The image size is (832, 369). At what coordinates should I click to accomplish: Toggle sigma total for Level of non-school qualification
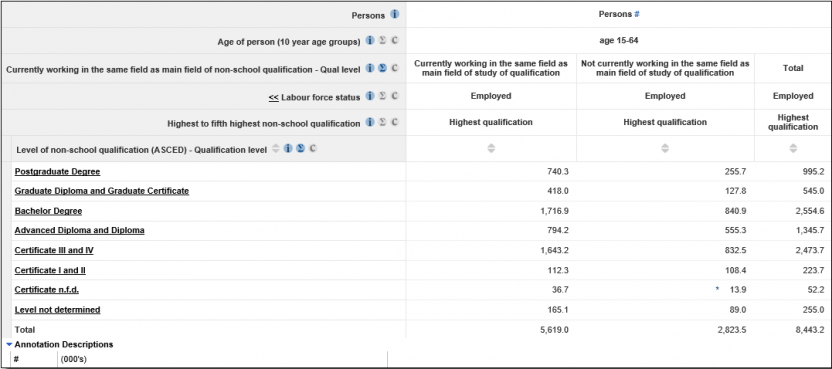(x=300, y=149)
